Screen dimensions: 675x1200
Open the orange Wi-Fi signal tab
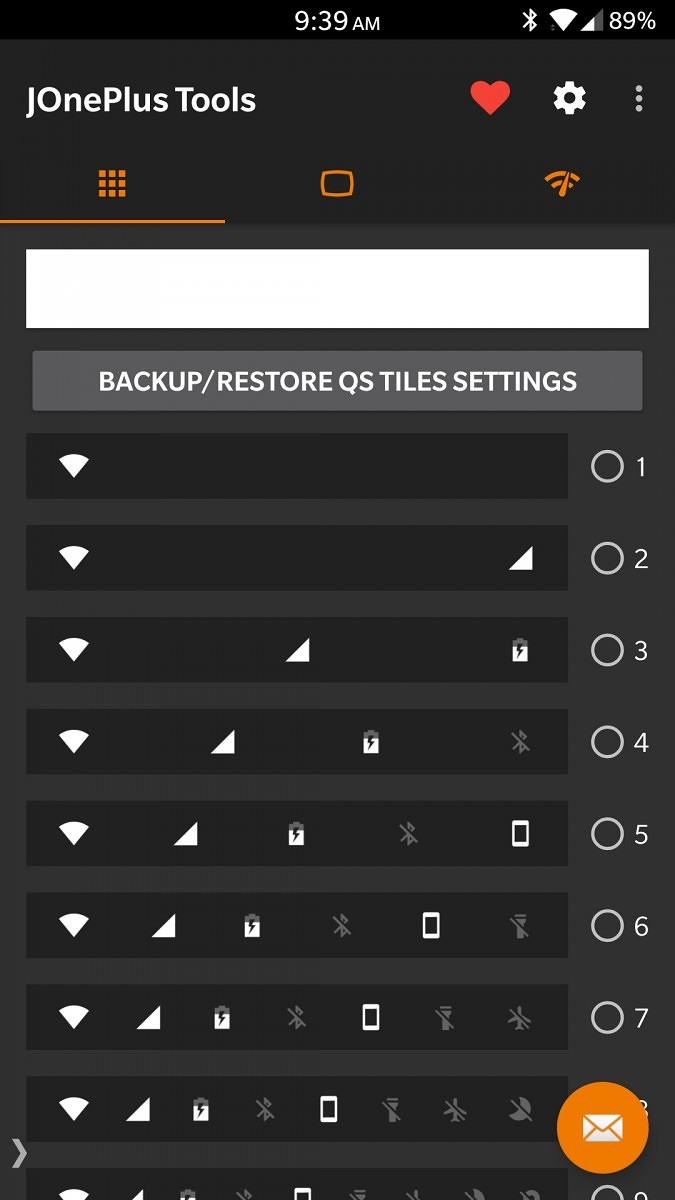[x=562, y=184]
